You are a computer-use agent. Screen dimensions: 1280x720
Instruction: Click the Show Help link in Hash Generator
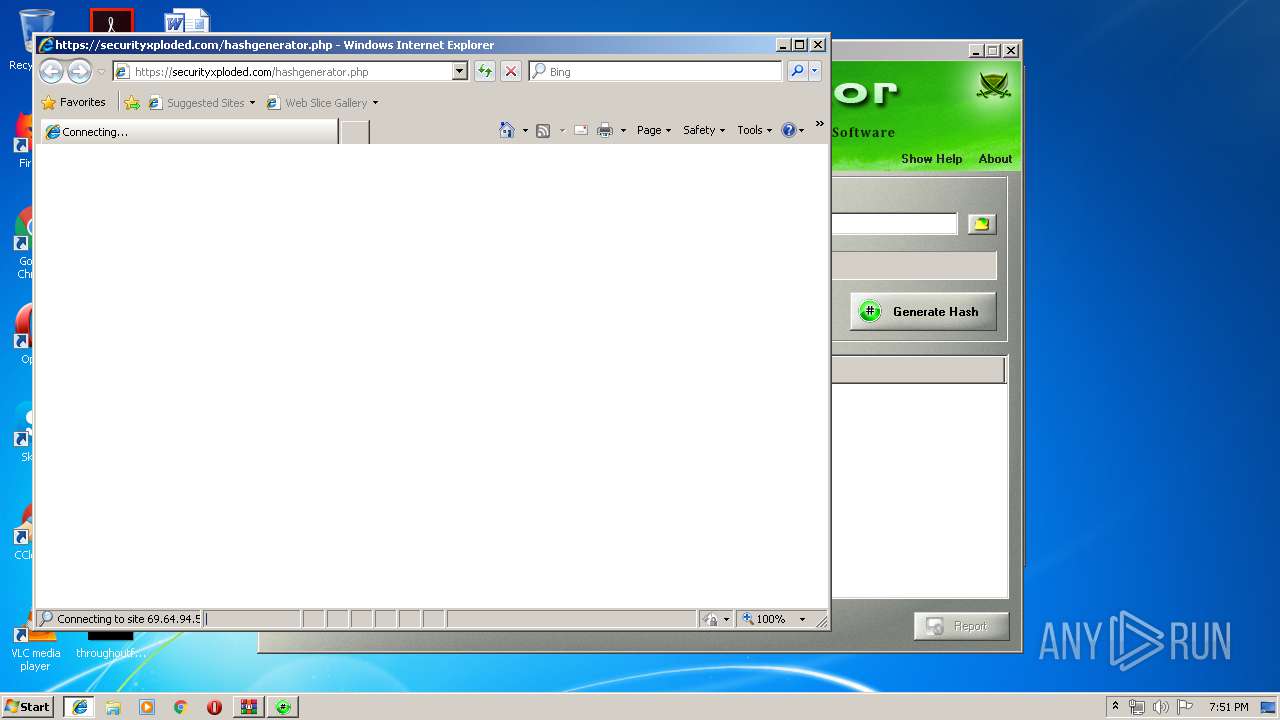coord(931,159)
